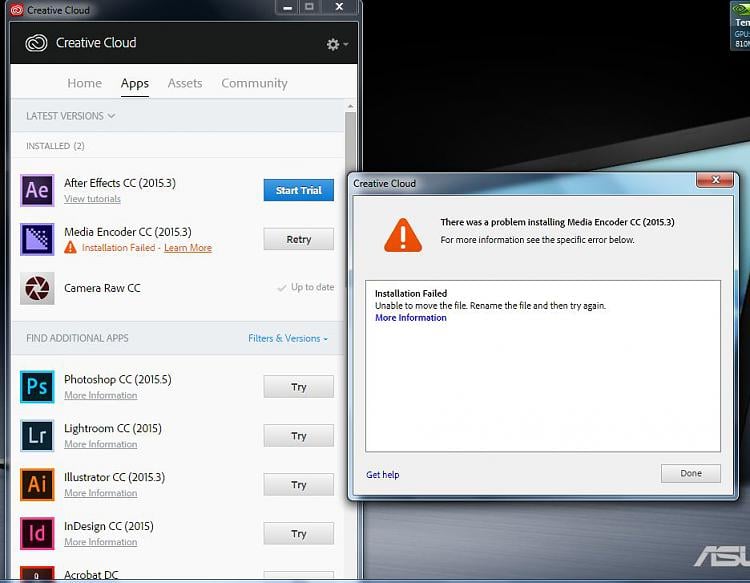Expand the Latest Versions dropdown
Viewport: 750px width, 583px height.
click(70, 116)
